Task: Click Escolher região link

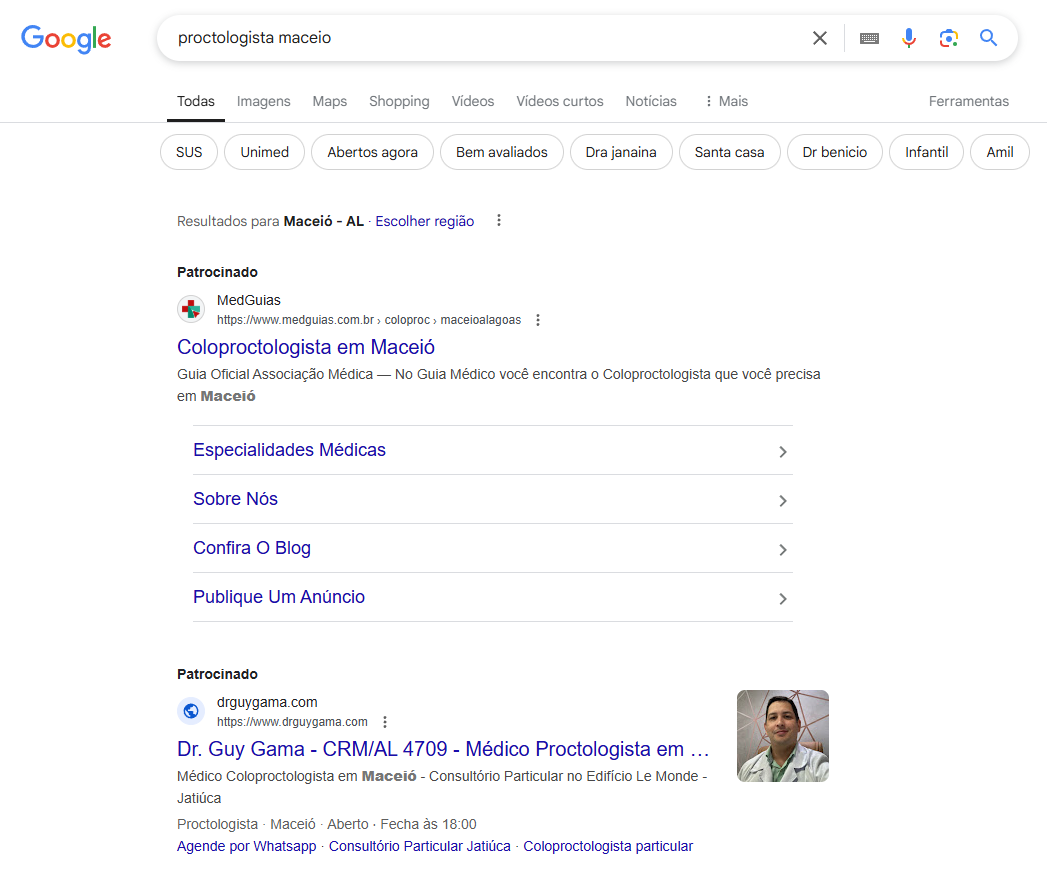Action: click(425, 221)
